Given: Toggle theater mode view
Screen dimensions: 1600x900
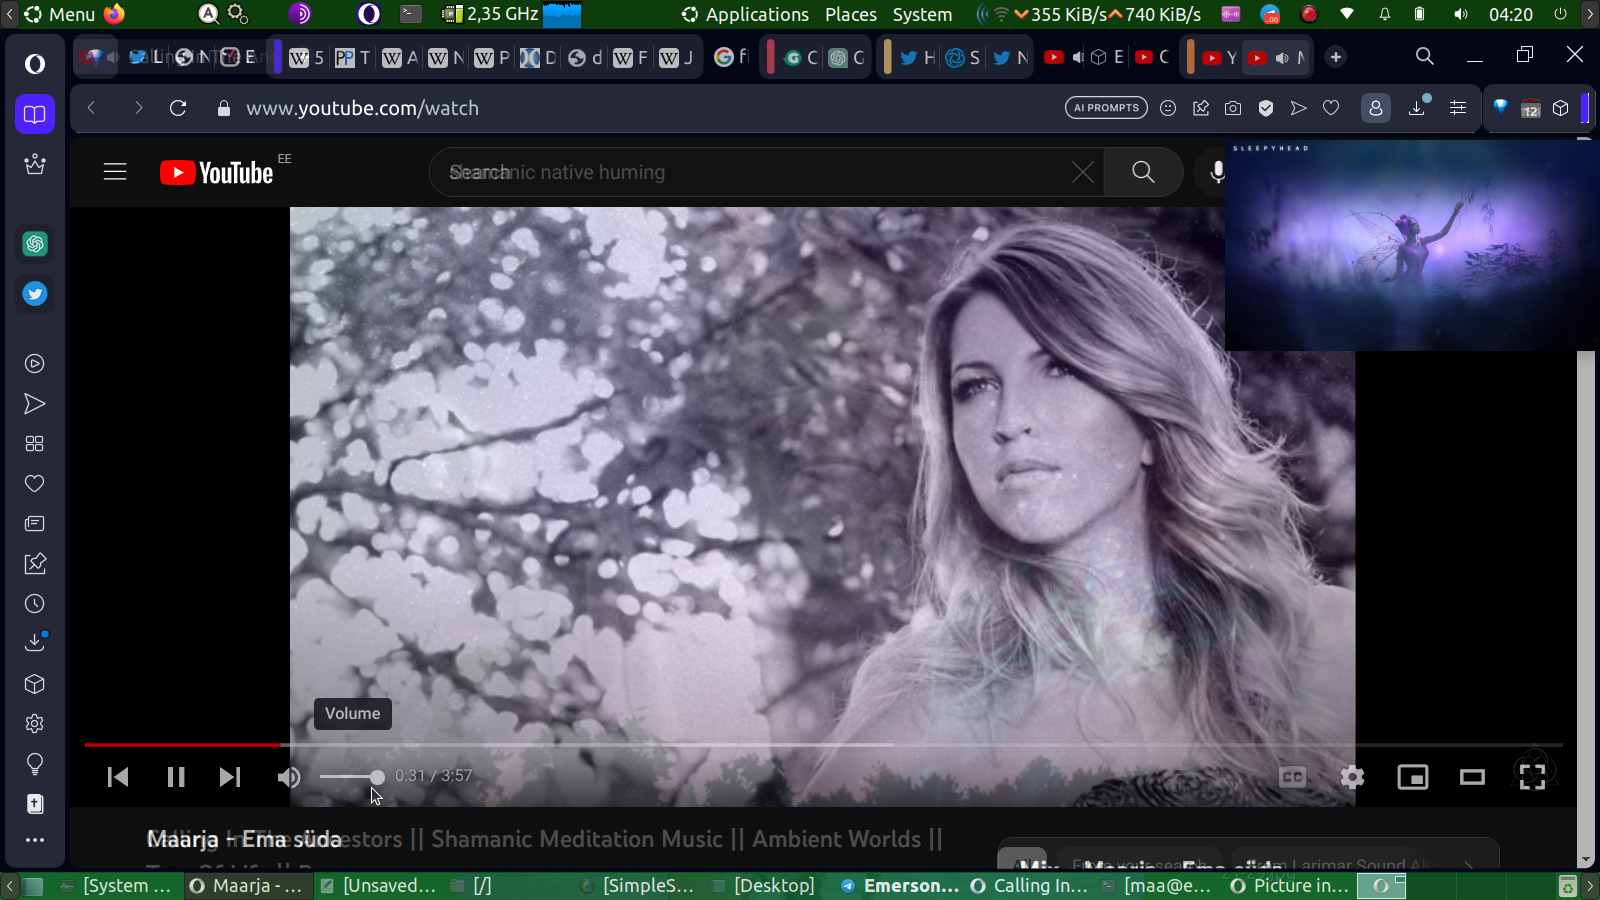Looking at the screenshot, I should coord(1472,777).
